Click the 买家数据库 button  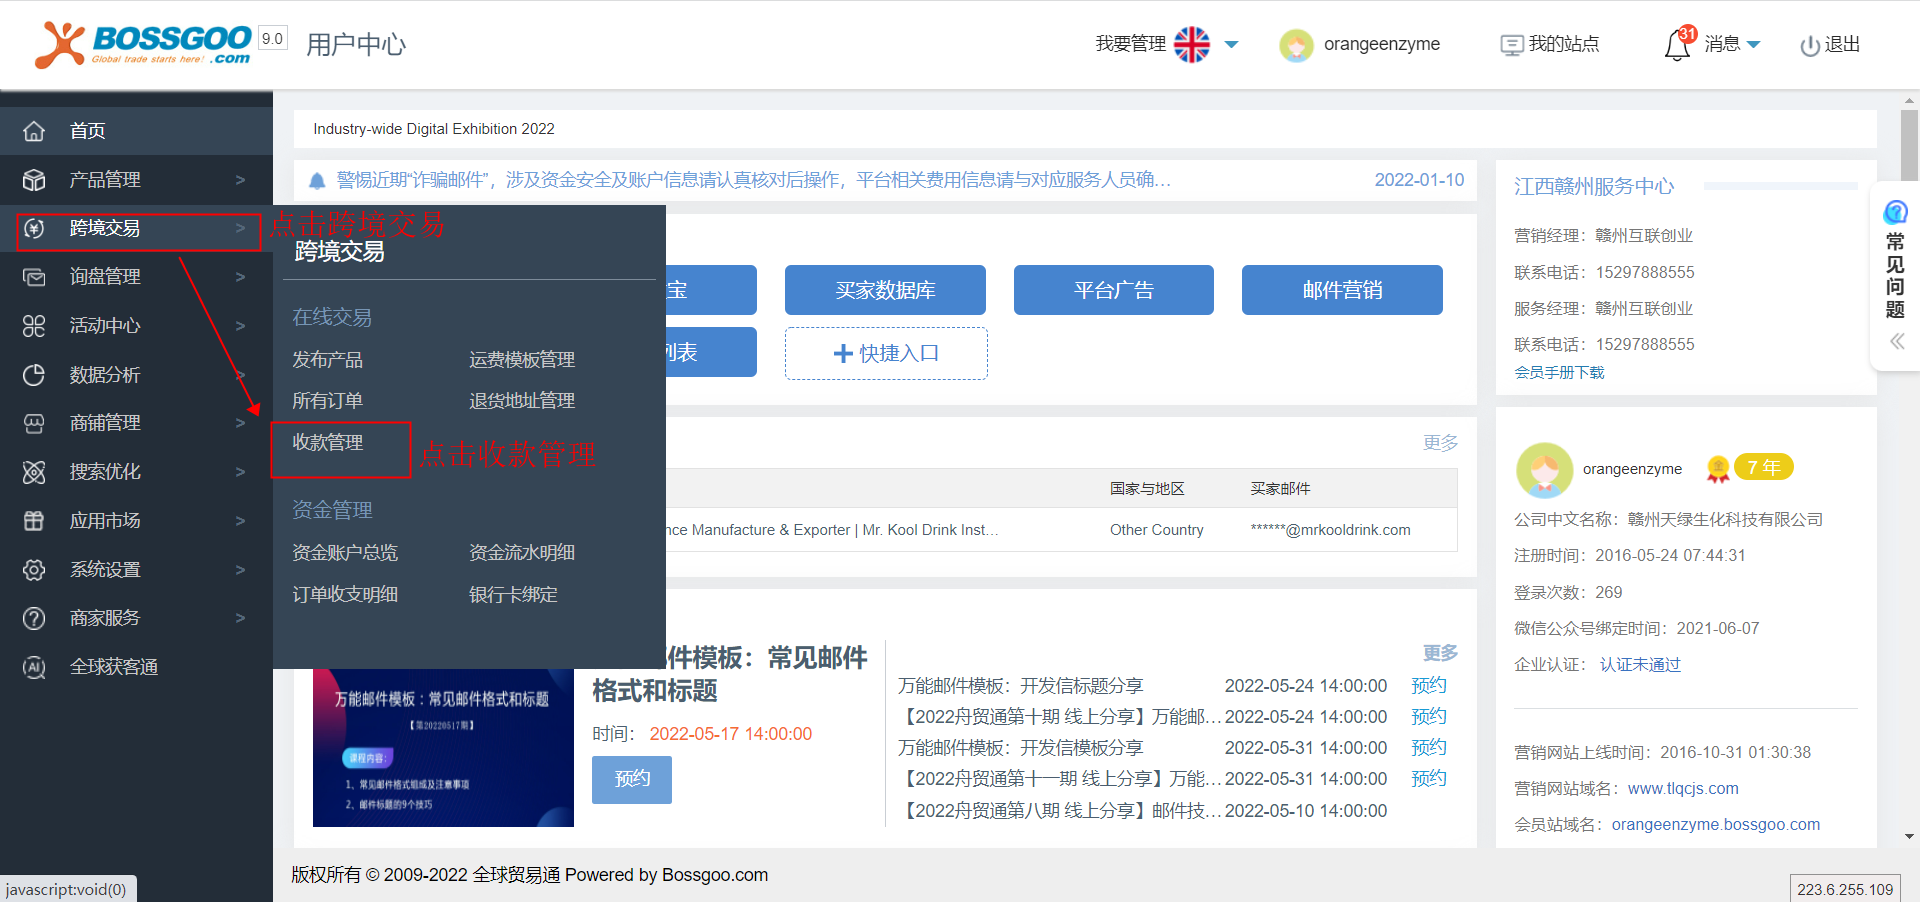tap(885, 290)
